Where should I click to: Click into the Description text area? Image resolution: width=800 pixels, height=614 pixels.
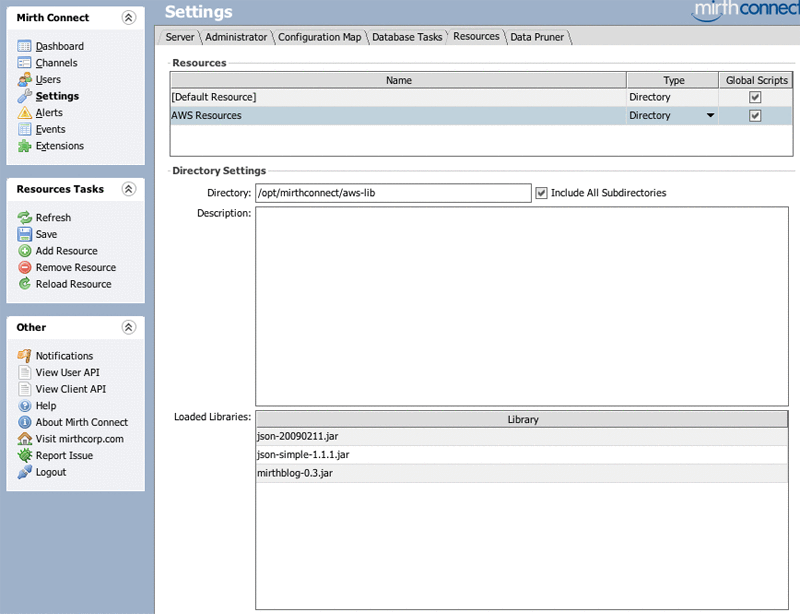tap(522, 306)
